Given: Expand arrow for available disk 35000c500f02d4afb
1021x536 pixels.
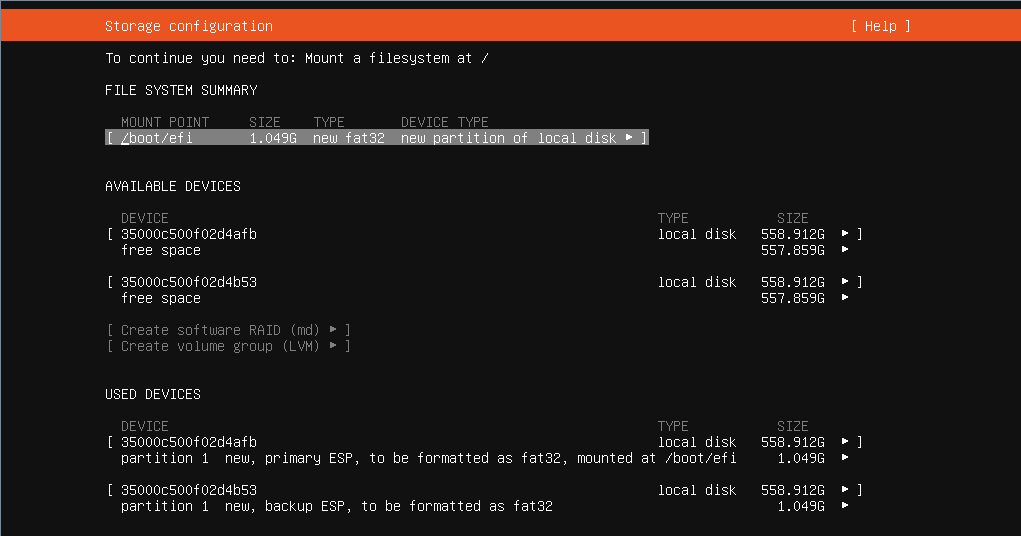Looking at the screenshot, I should click(845, 234).
